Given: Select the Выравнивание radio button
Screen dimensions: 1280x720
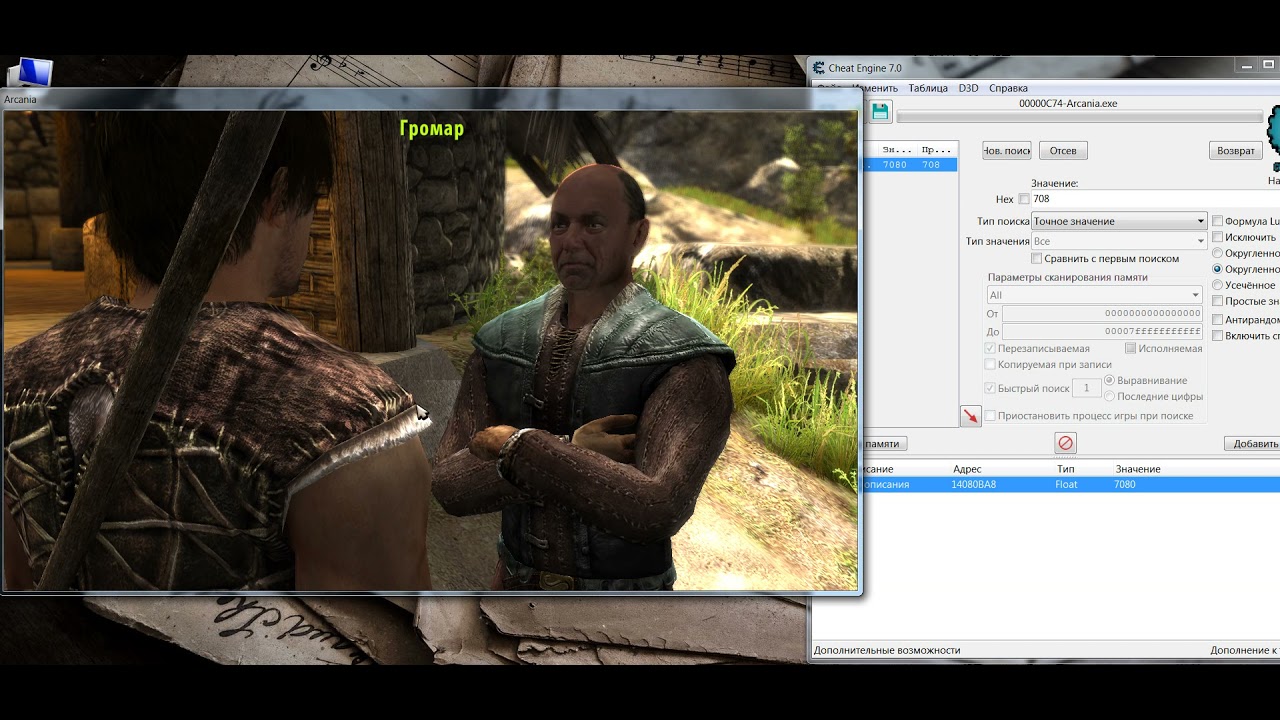Looking at the screenshot, I should pos(1109,380).
